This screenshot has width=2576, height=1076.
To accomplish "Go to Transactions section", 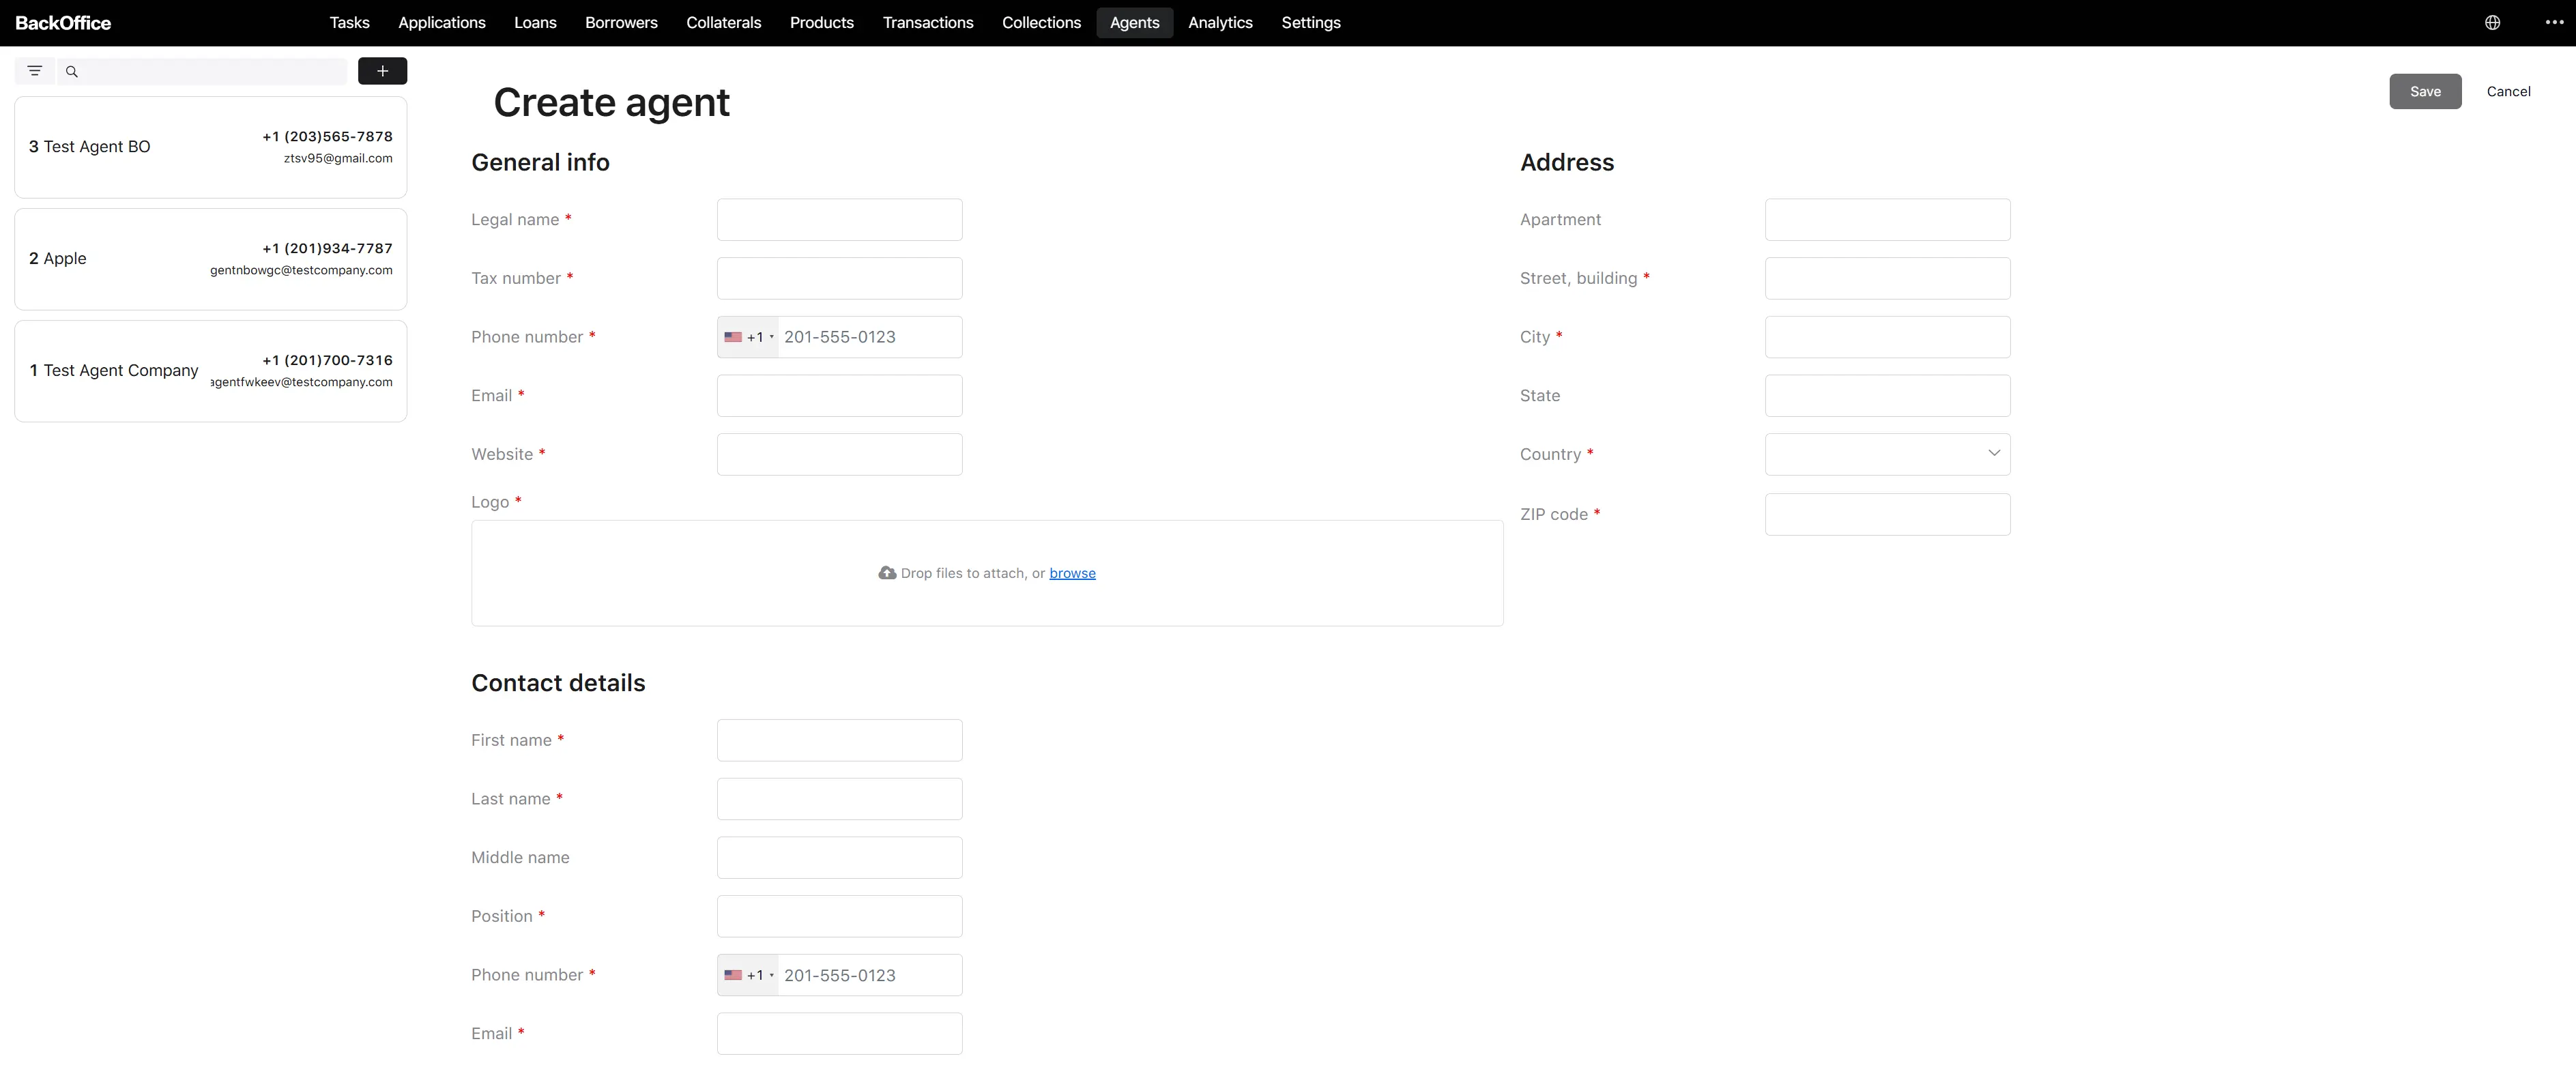I will coord(927,22).
